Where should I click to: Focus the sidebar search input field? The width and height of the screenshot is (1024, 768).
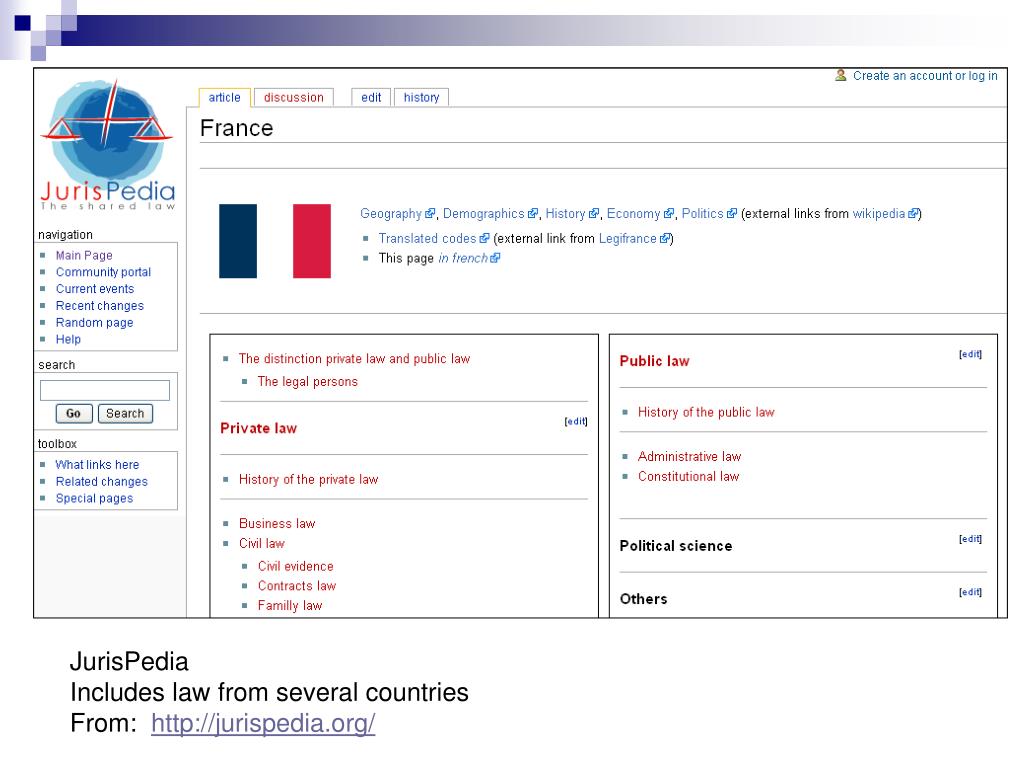click(x=104, y=391)
